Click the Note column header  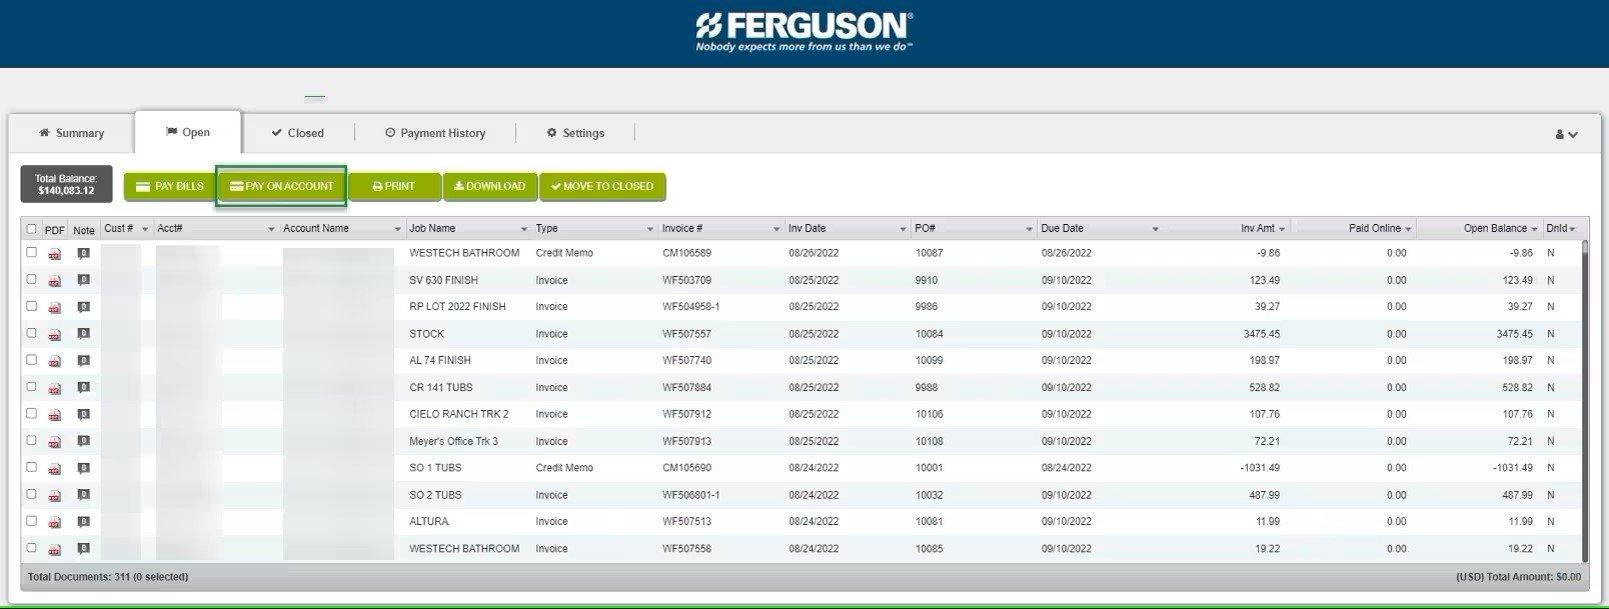[84, 230]
